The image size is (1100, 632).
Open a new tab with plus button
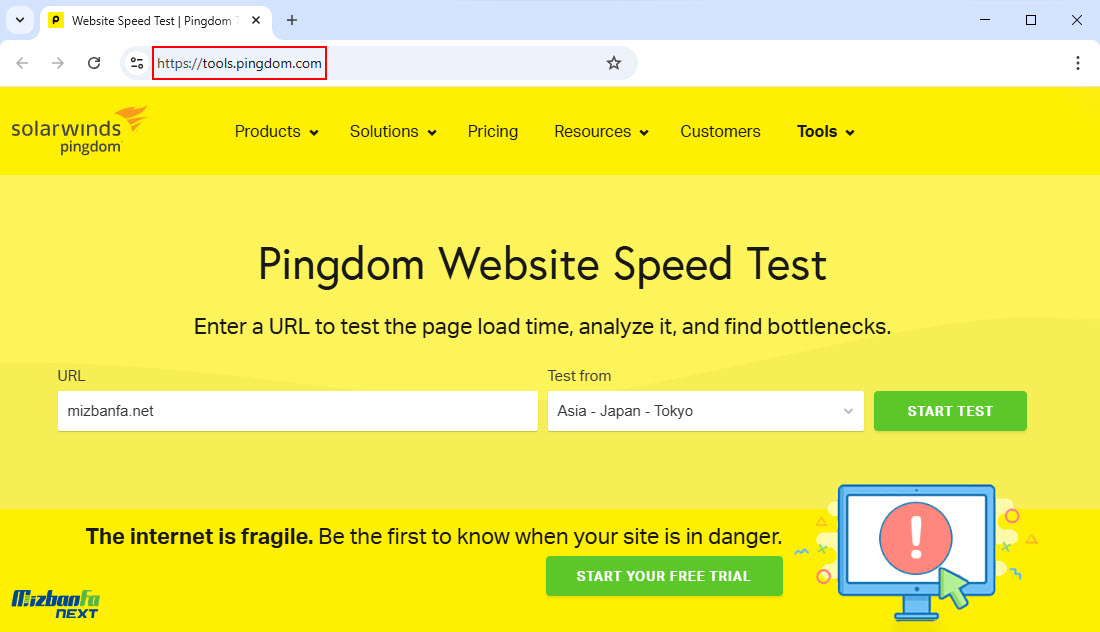tap(292, 20)
